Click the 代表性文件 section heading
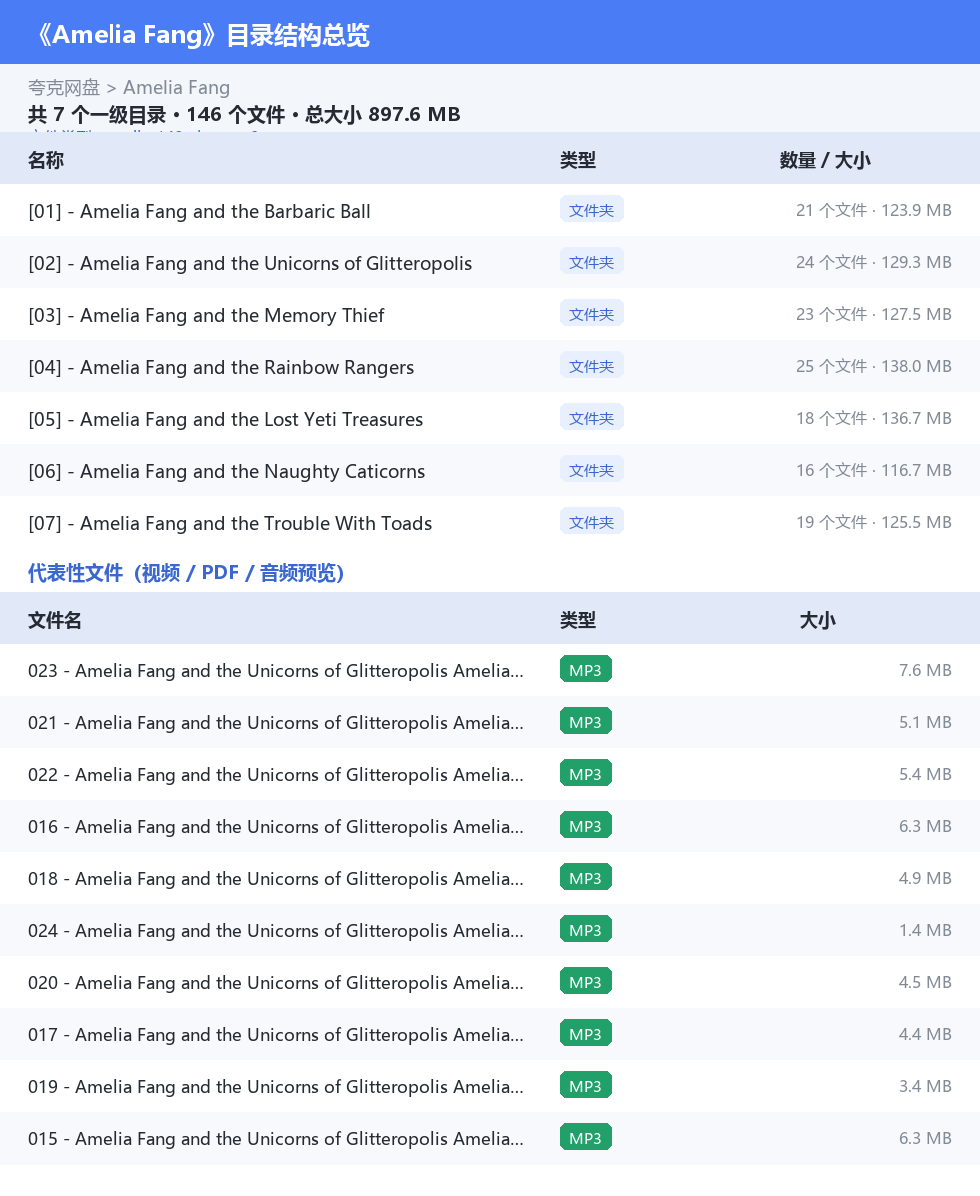 pyautogui.click(x=186, y=572)
